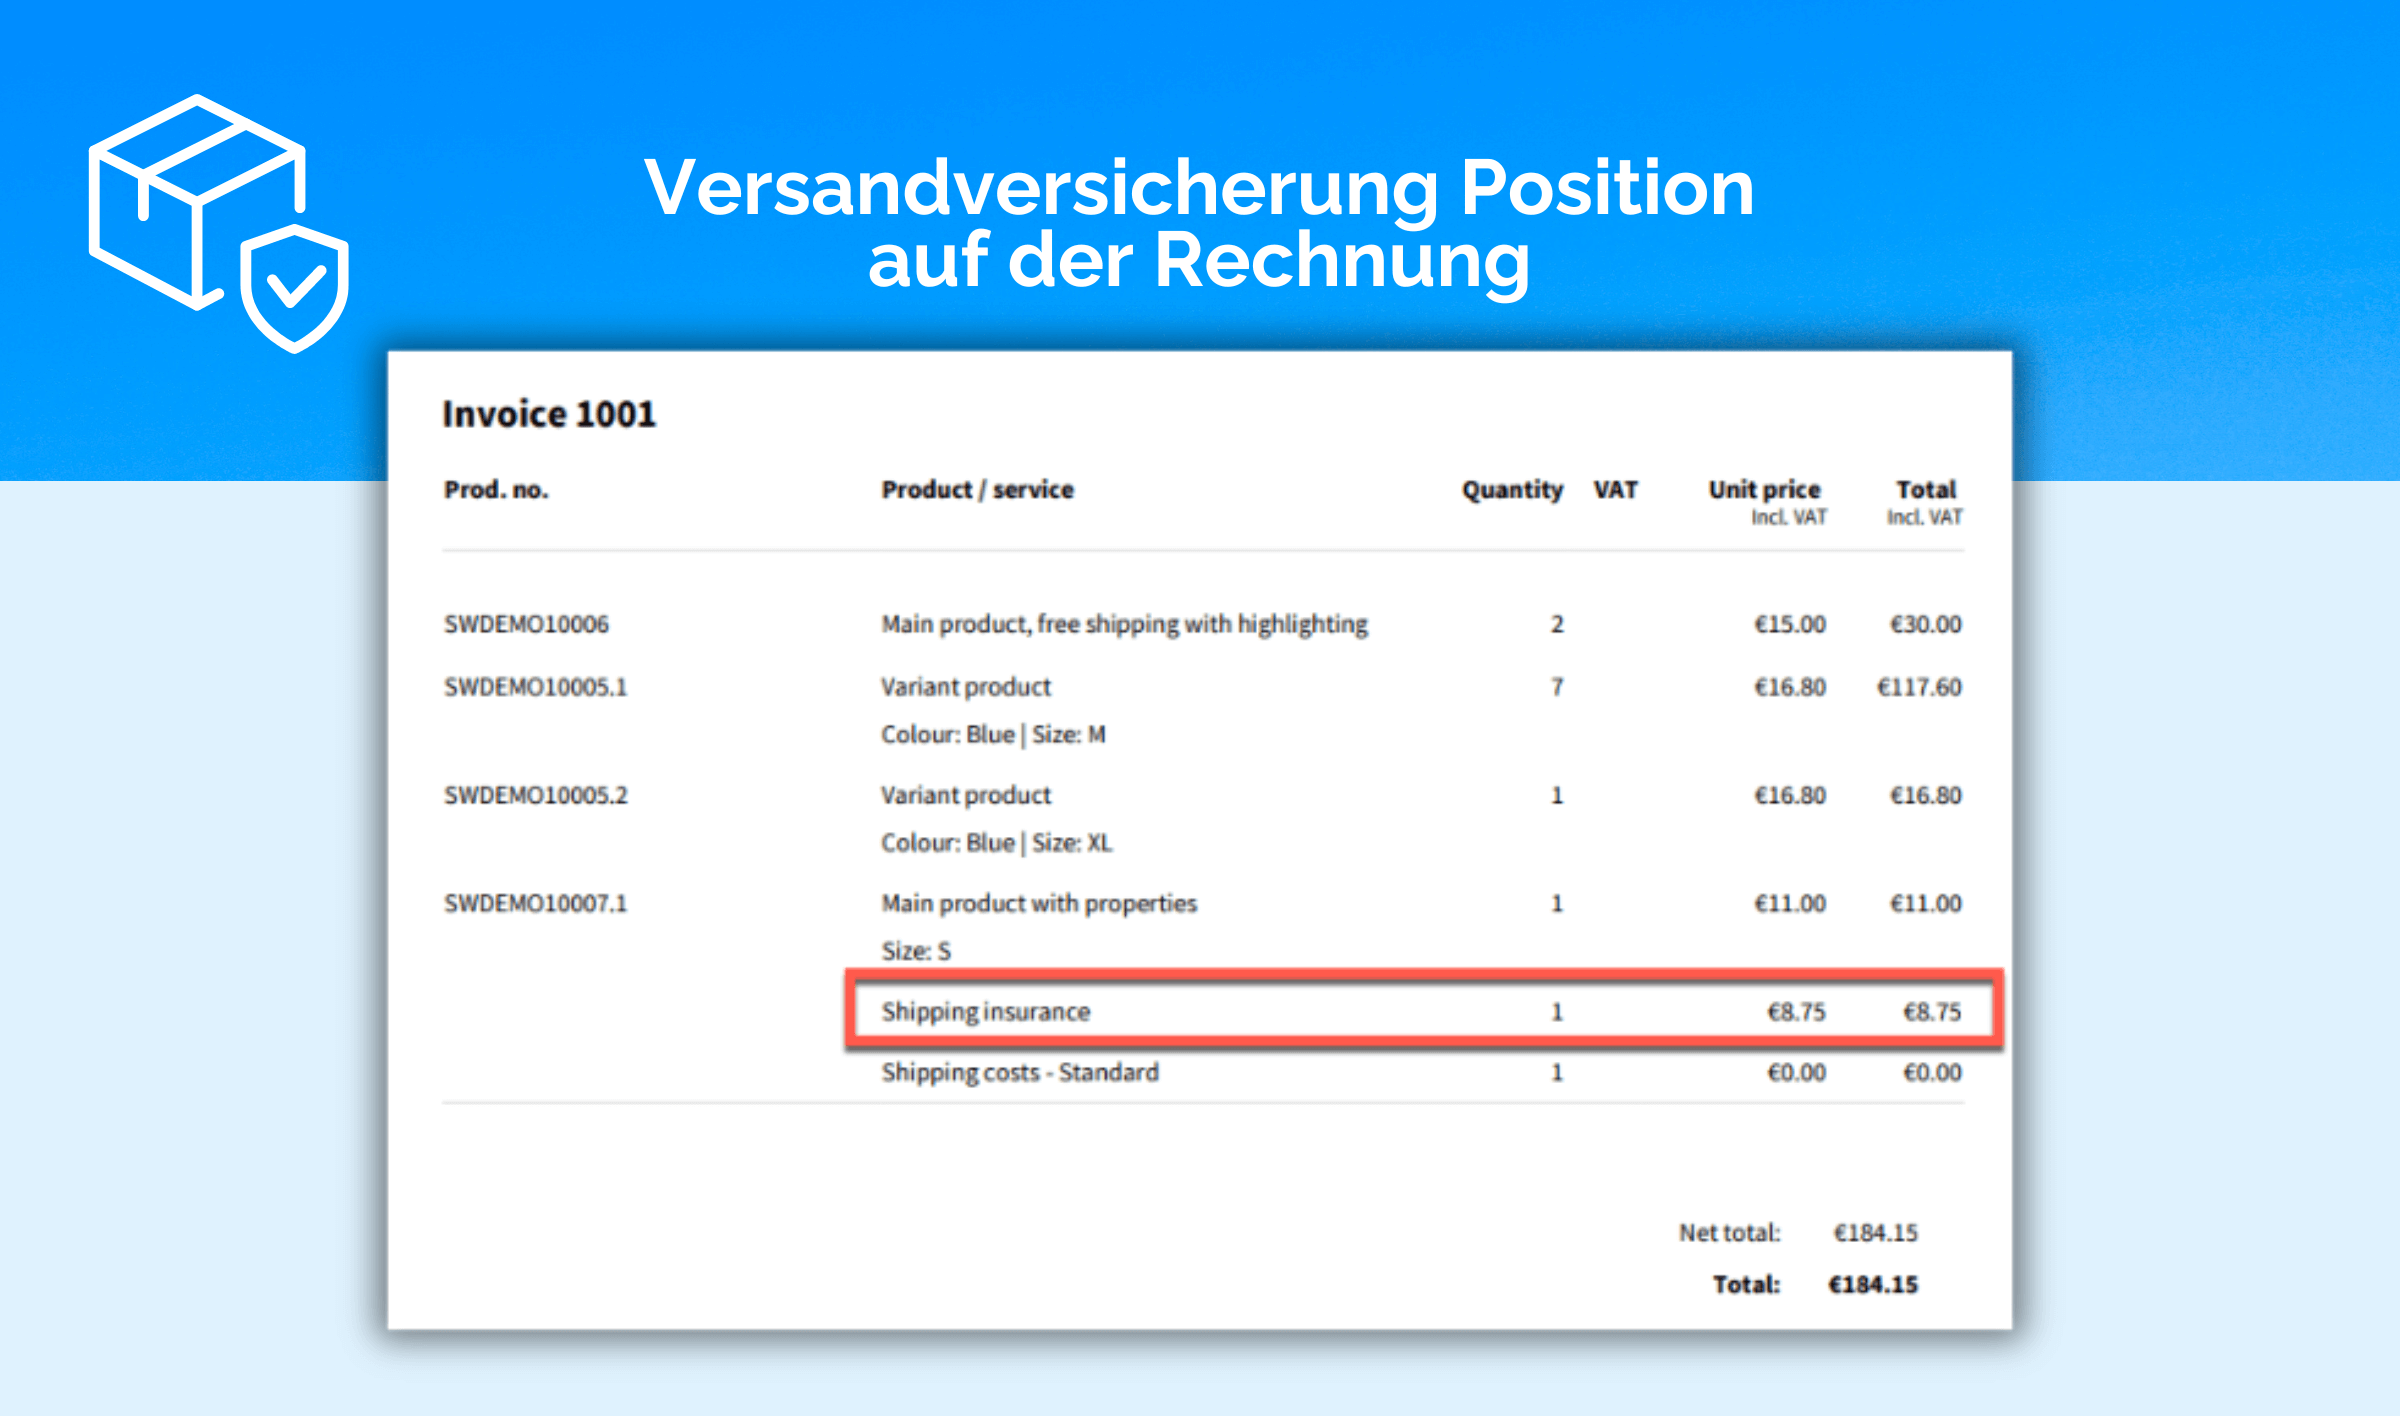This screenshot has height=1416, width=2400.
Task: Click the 'VAT' column header
Action: point(1615,490)
